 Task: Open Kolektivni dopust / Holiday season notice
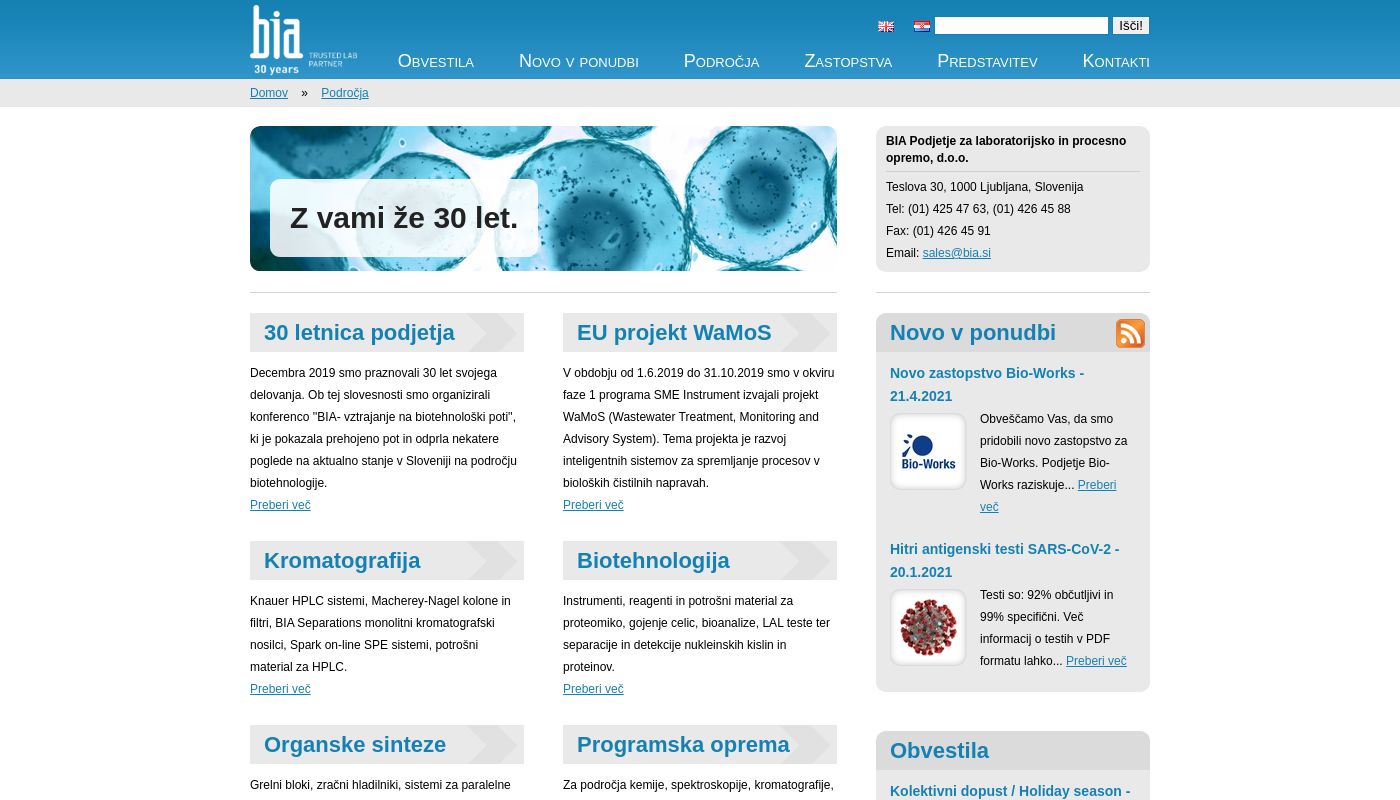pyautogui.click(x=1010, y=791)
